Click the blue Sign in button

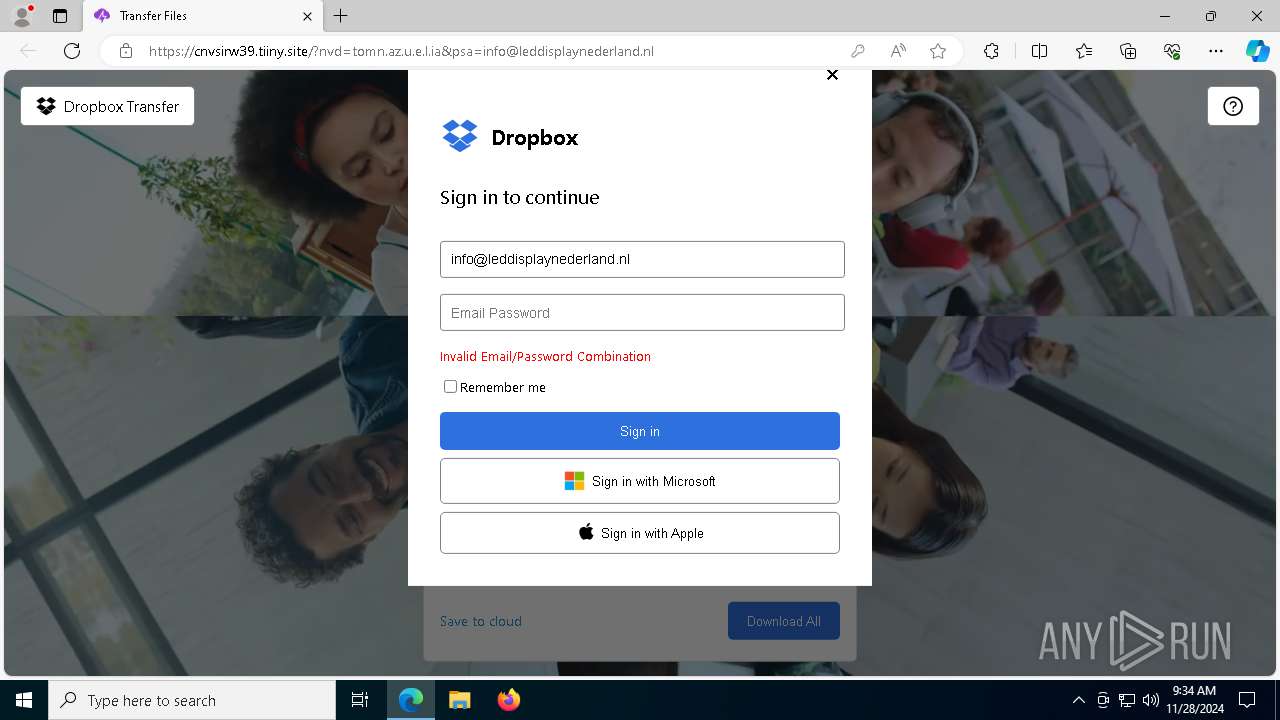[x=640, y=431]
